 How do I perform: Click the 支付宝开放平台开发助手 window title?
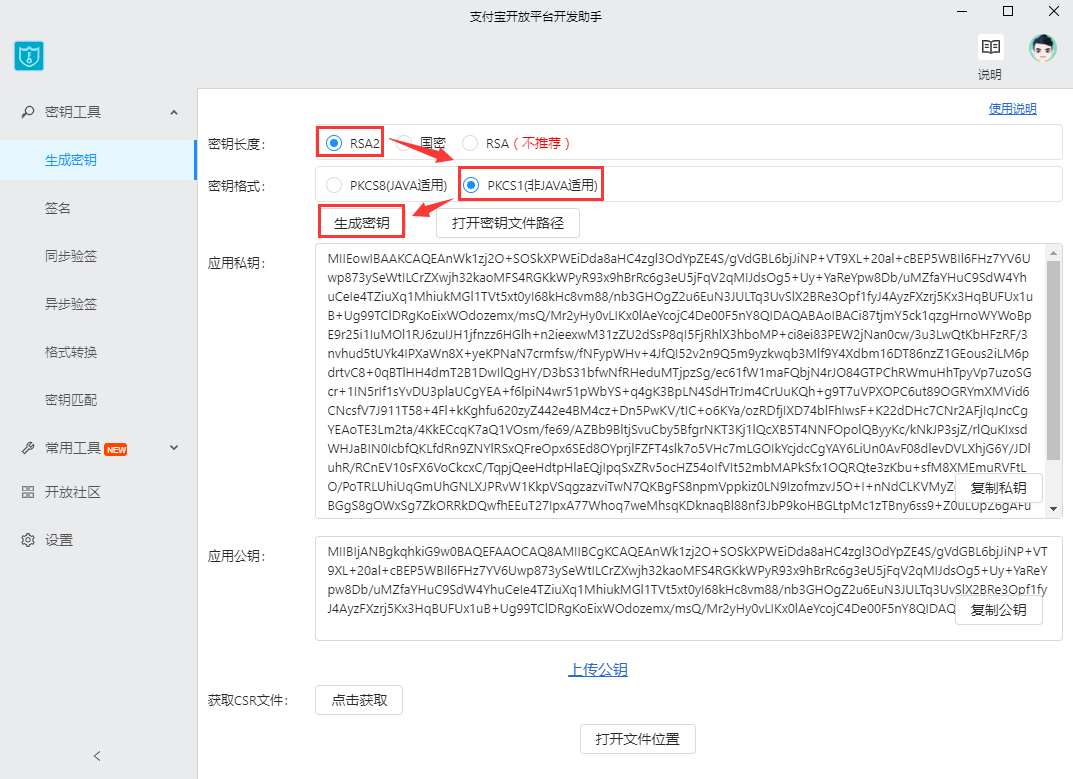click(536, 17)
